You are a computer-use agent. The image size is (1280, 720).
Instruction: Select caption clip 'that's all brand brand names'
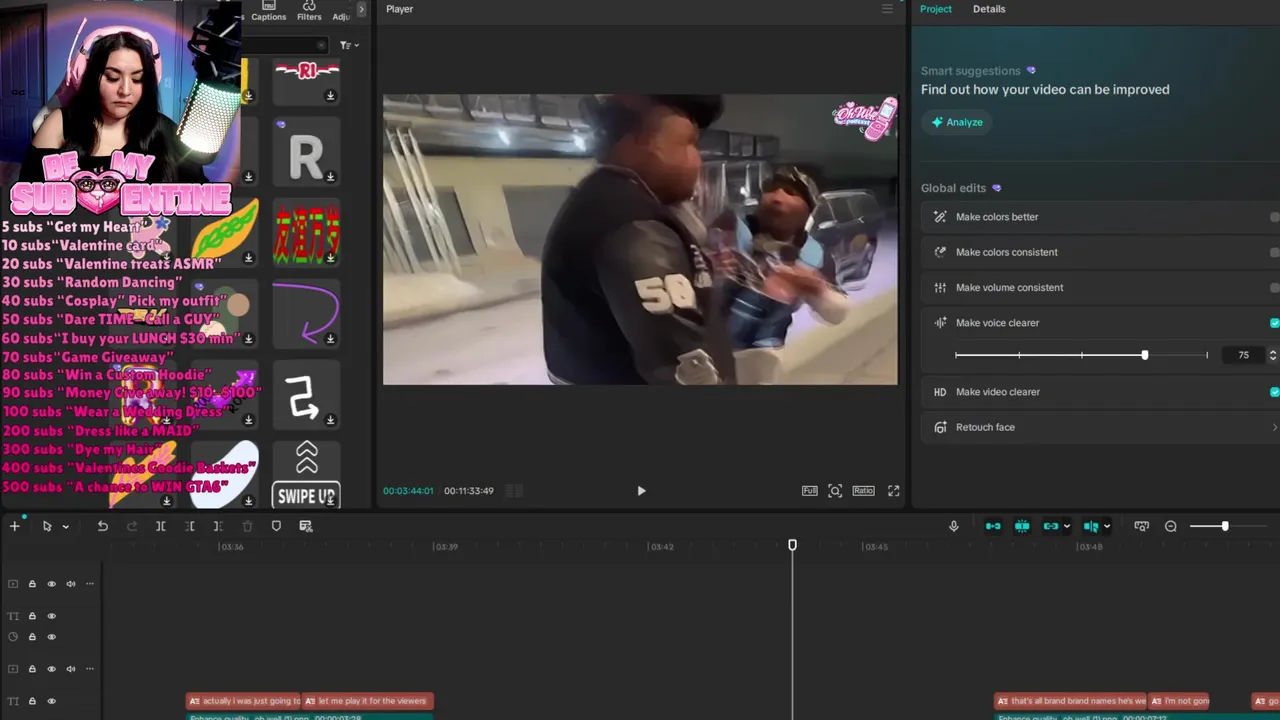tap(1070, 701)
